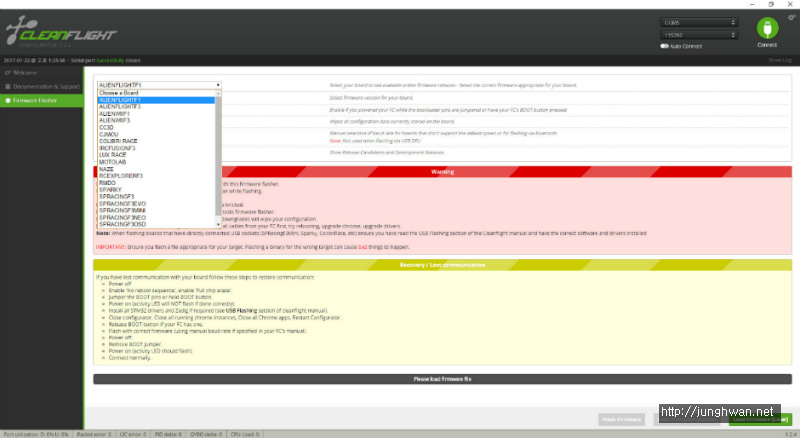Pick CJMCU from the board list
Screen dimensions: 800x438
click(x=156, y=134)
